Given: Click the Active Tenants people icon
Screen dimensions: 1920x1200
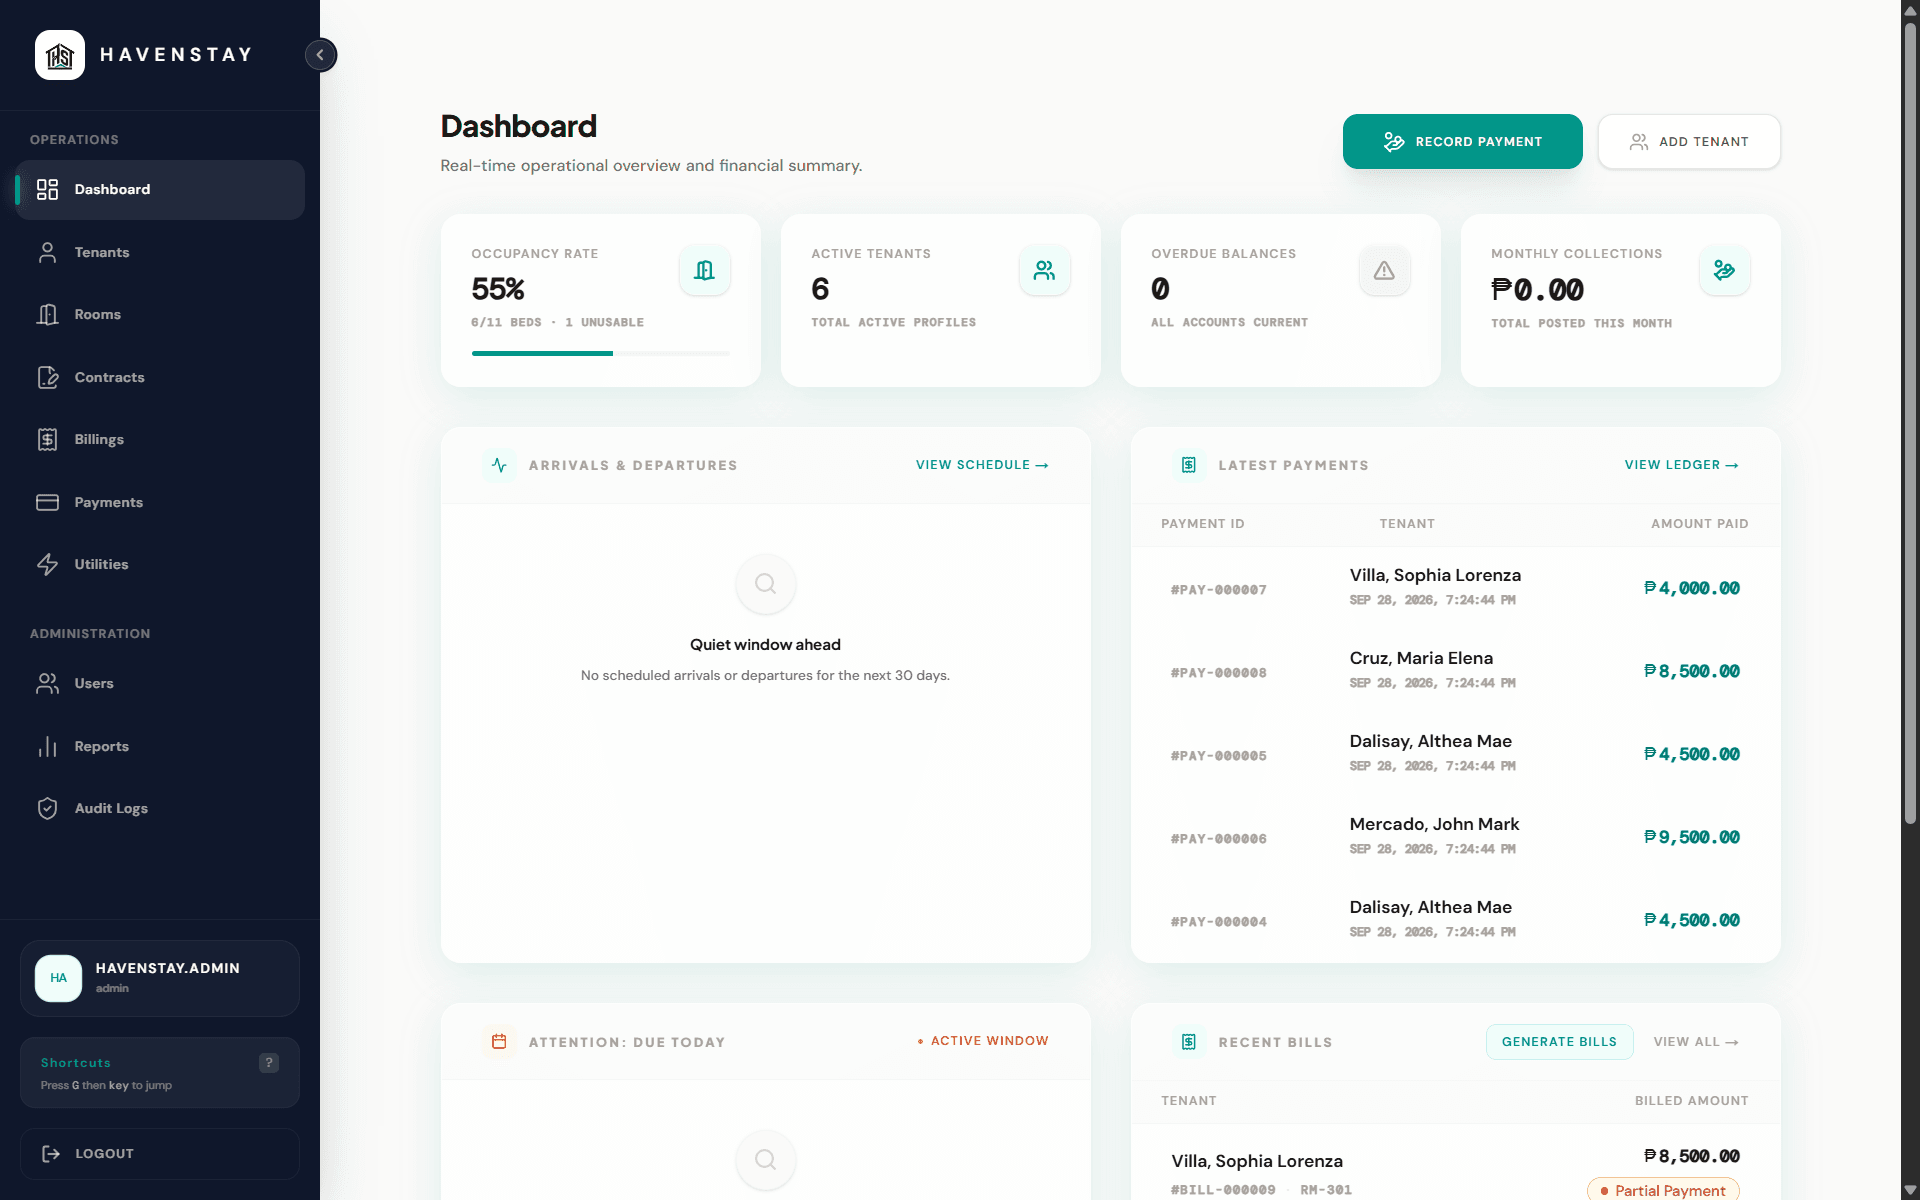Looking at the screenshot, I should click(1045, 270).
